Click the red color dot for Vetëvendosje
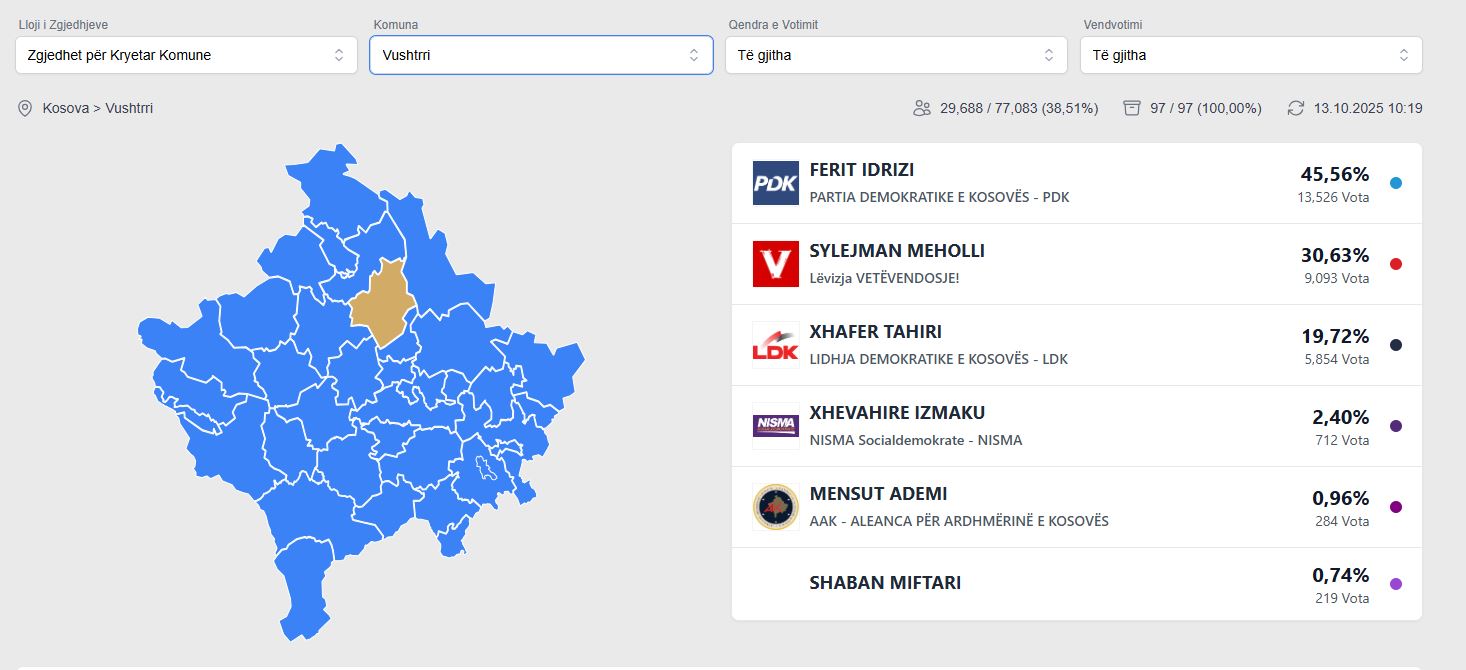The height and width of the screenshot is (670, 1466). 1396,264
